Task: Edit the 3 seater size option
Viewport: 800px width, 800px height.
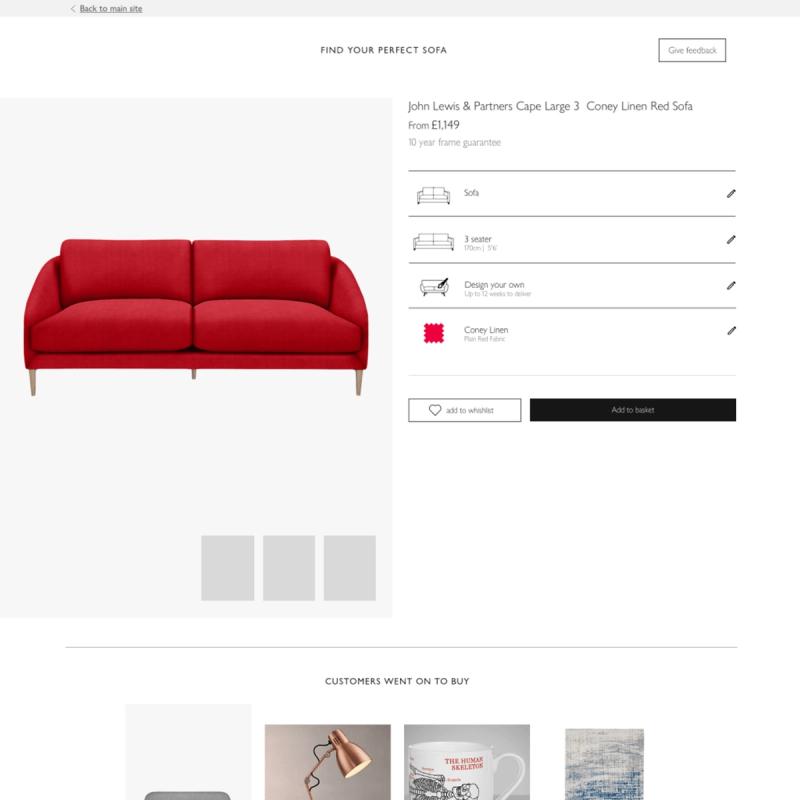Action: (x=731, y=239)
